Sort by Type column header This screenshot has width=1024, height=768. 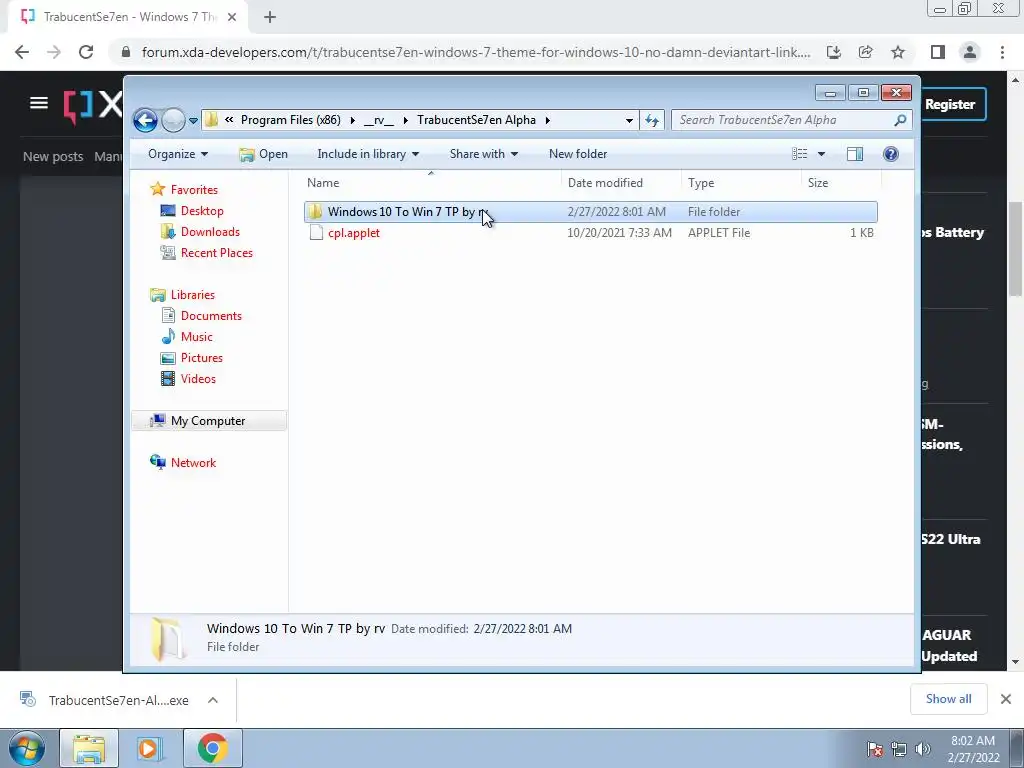coord(741,183)
